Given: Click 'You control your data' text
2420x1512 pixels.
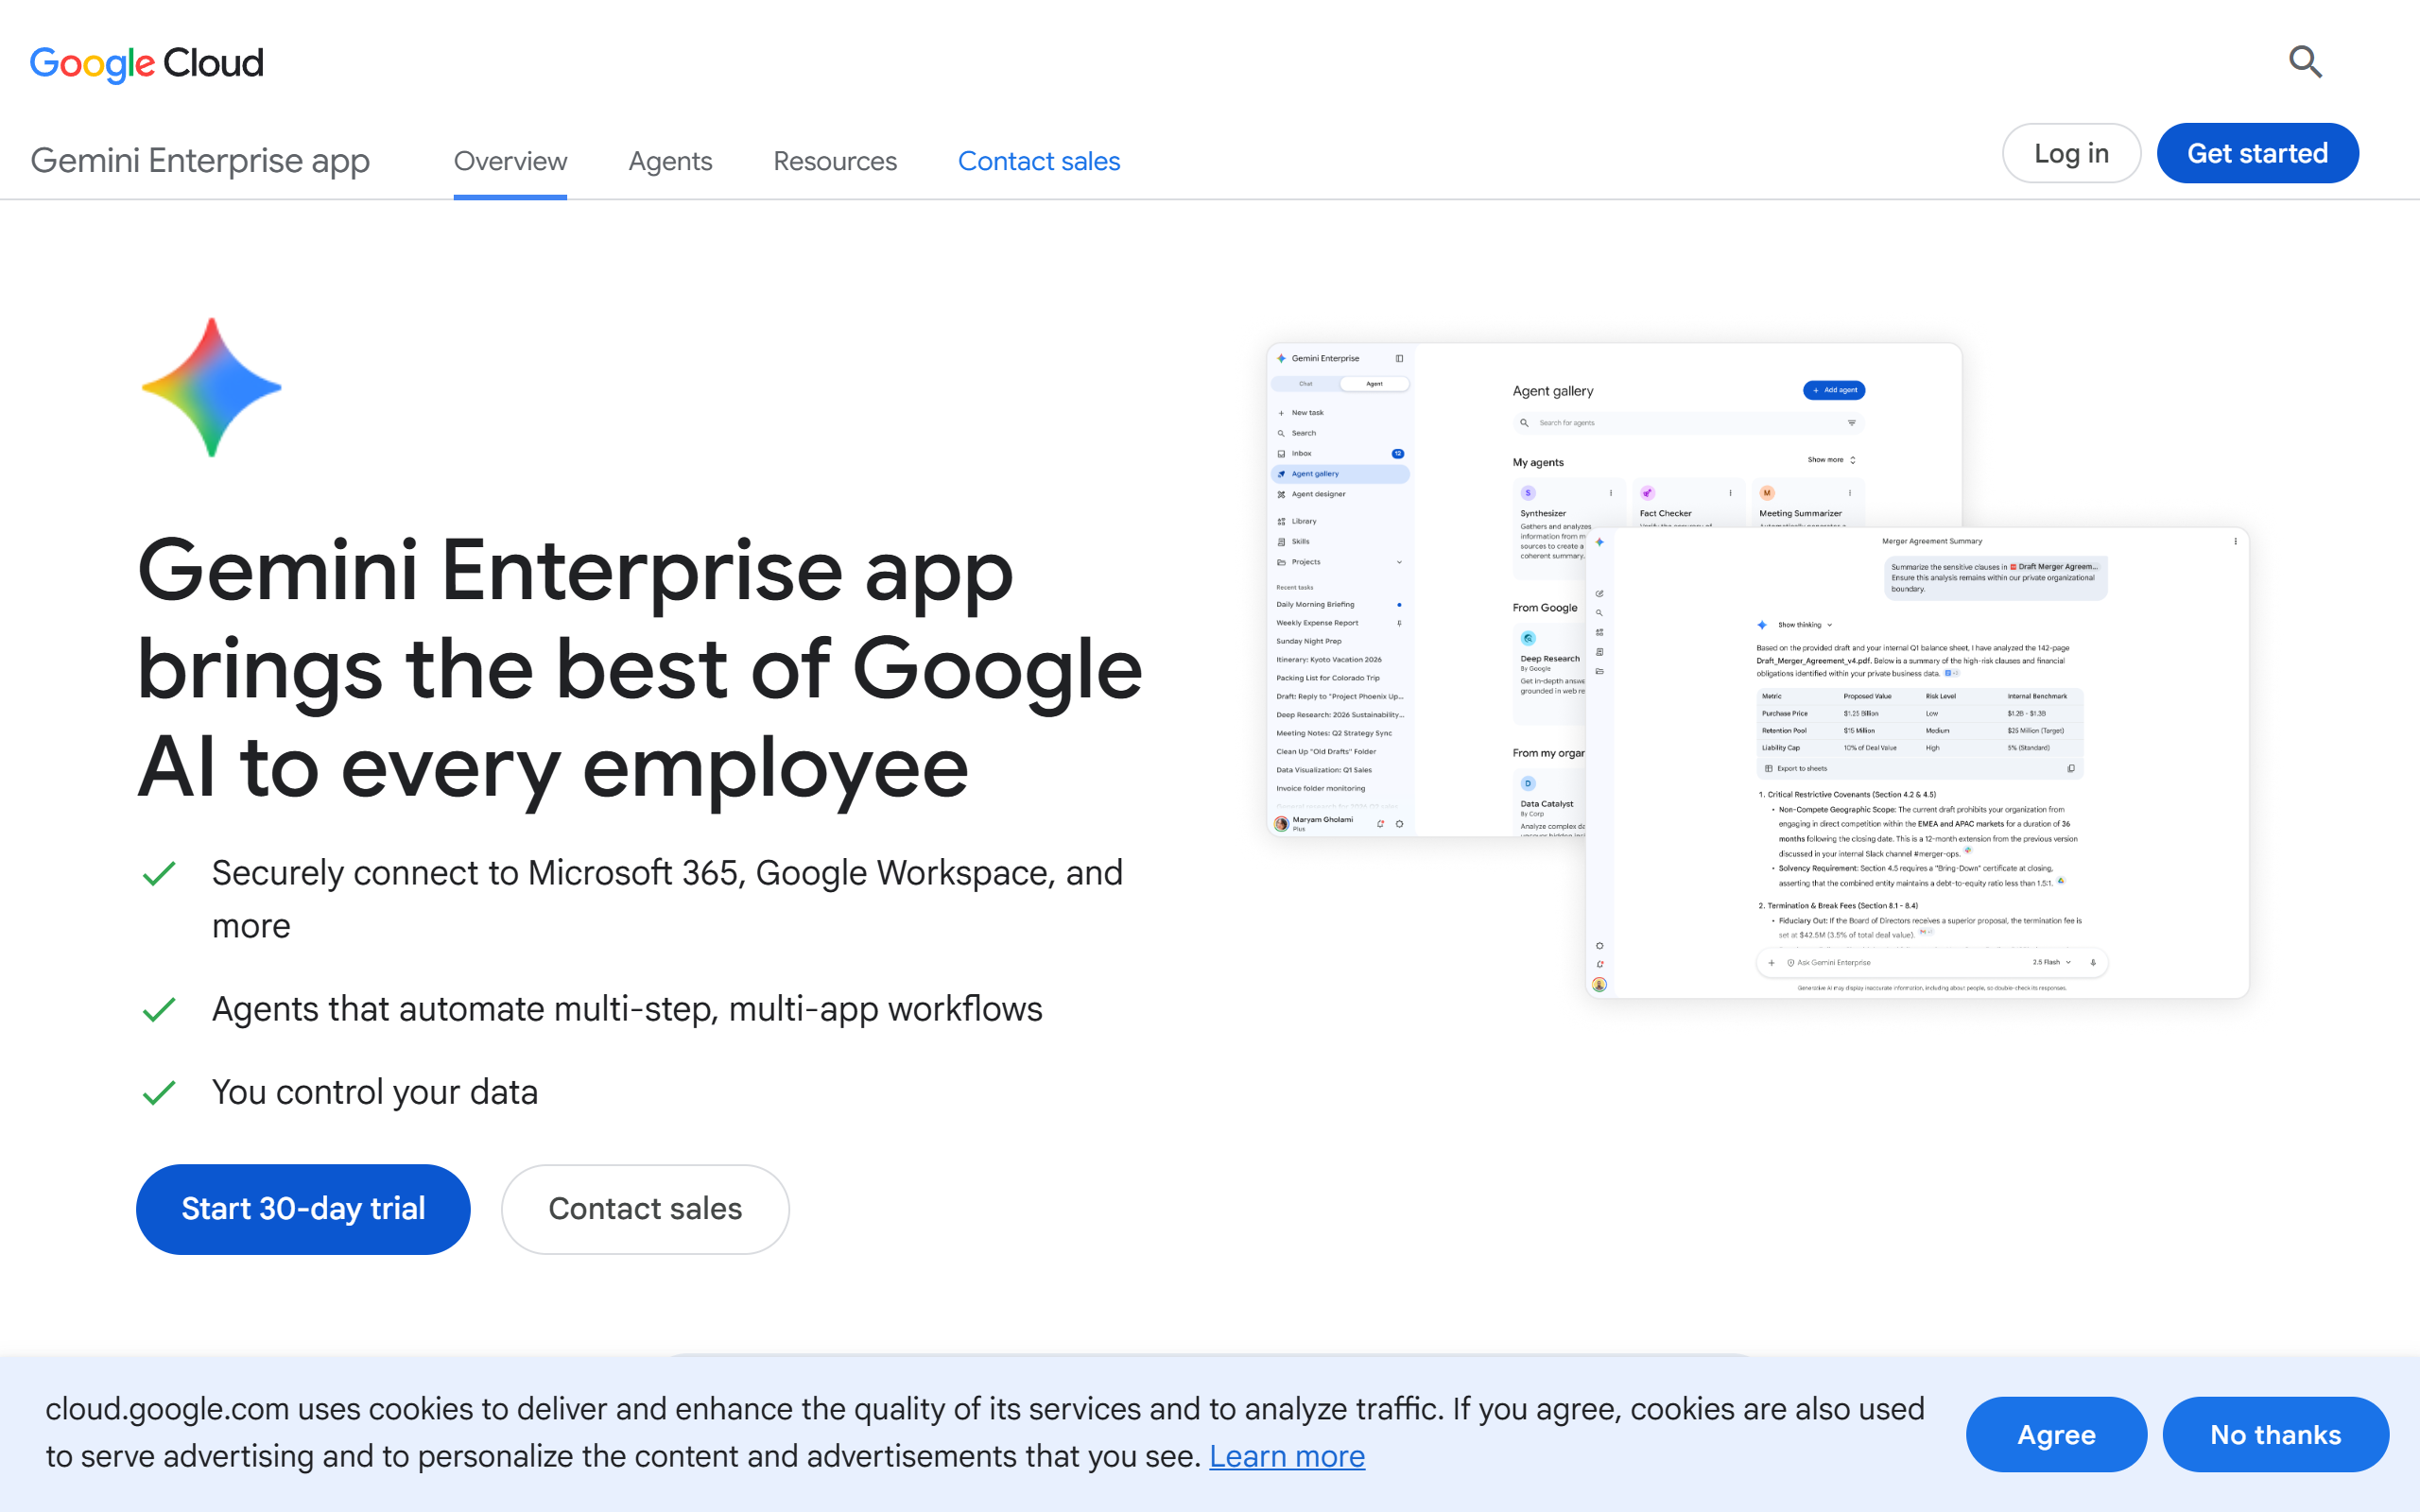Looking at the screenshot, I should coord(375,1092).
